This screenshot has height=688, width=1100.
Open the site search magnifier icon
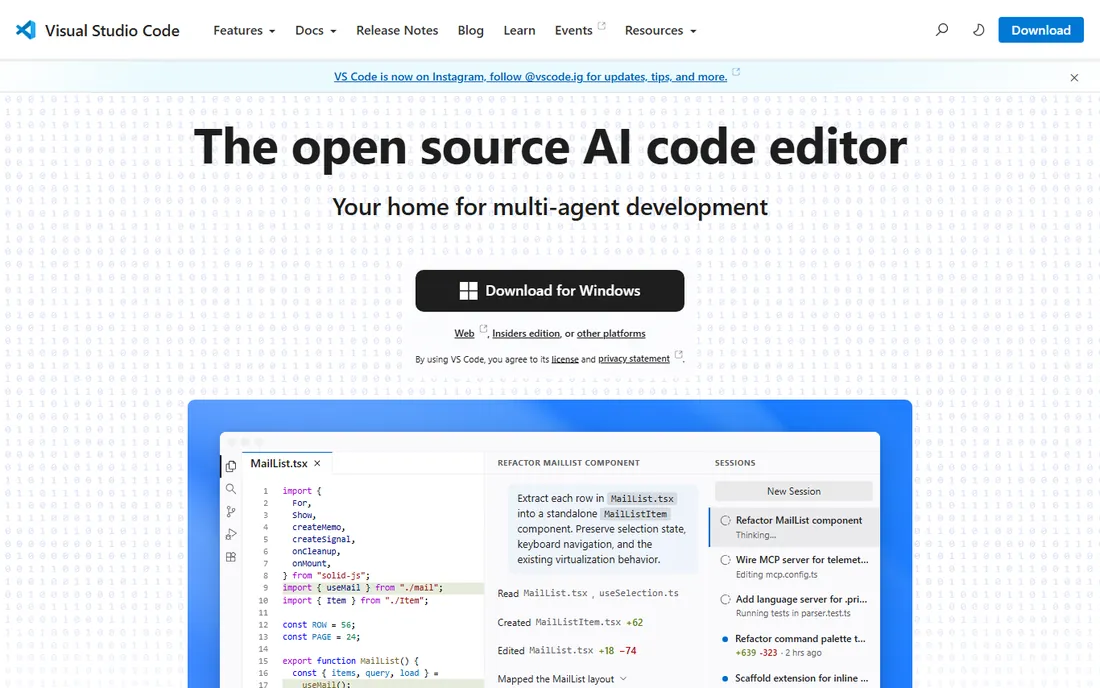tap(941, 29)
